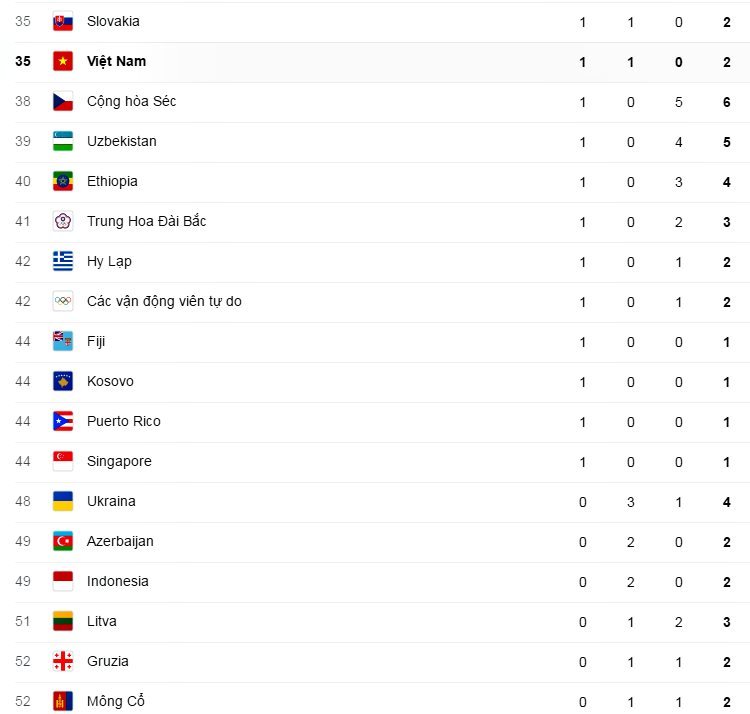Image resolution: width=750 pixels, height=714 pixels.
Task: Click the Puerto Rico flag icon
Action: click(63, 421)
